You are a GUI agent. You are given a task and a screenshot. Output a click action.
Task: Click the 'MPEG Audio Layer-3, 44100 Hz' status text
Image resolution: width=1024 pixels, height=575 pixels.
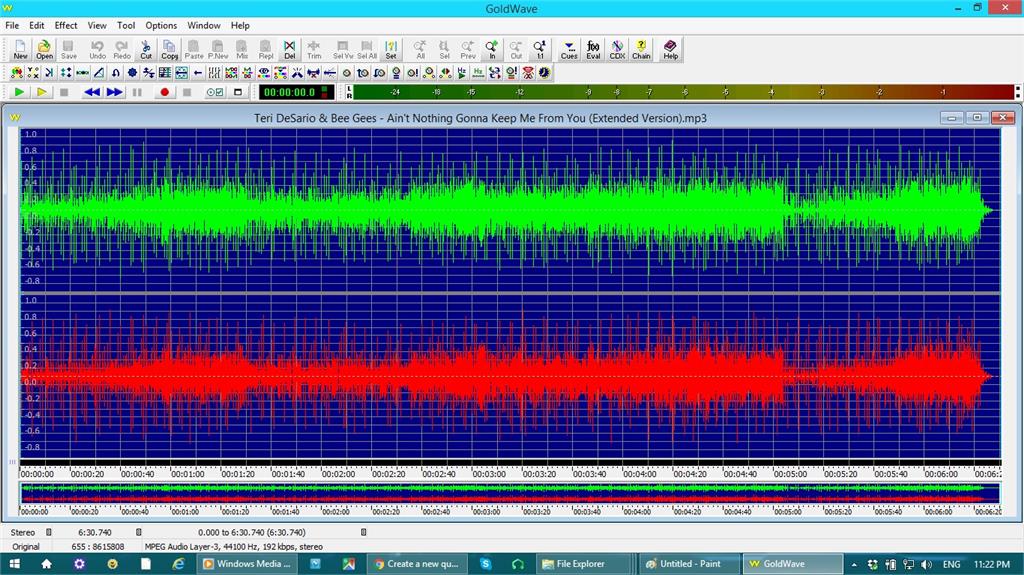click(234, 546)
